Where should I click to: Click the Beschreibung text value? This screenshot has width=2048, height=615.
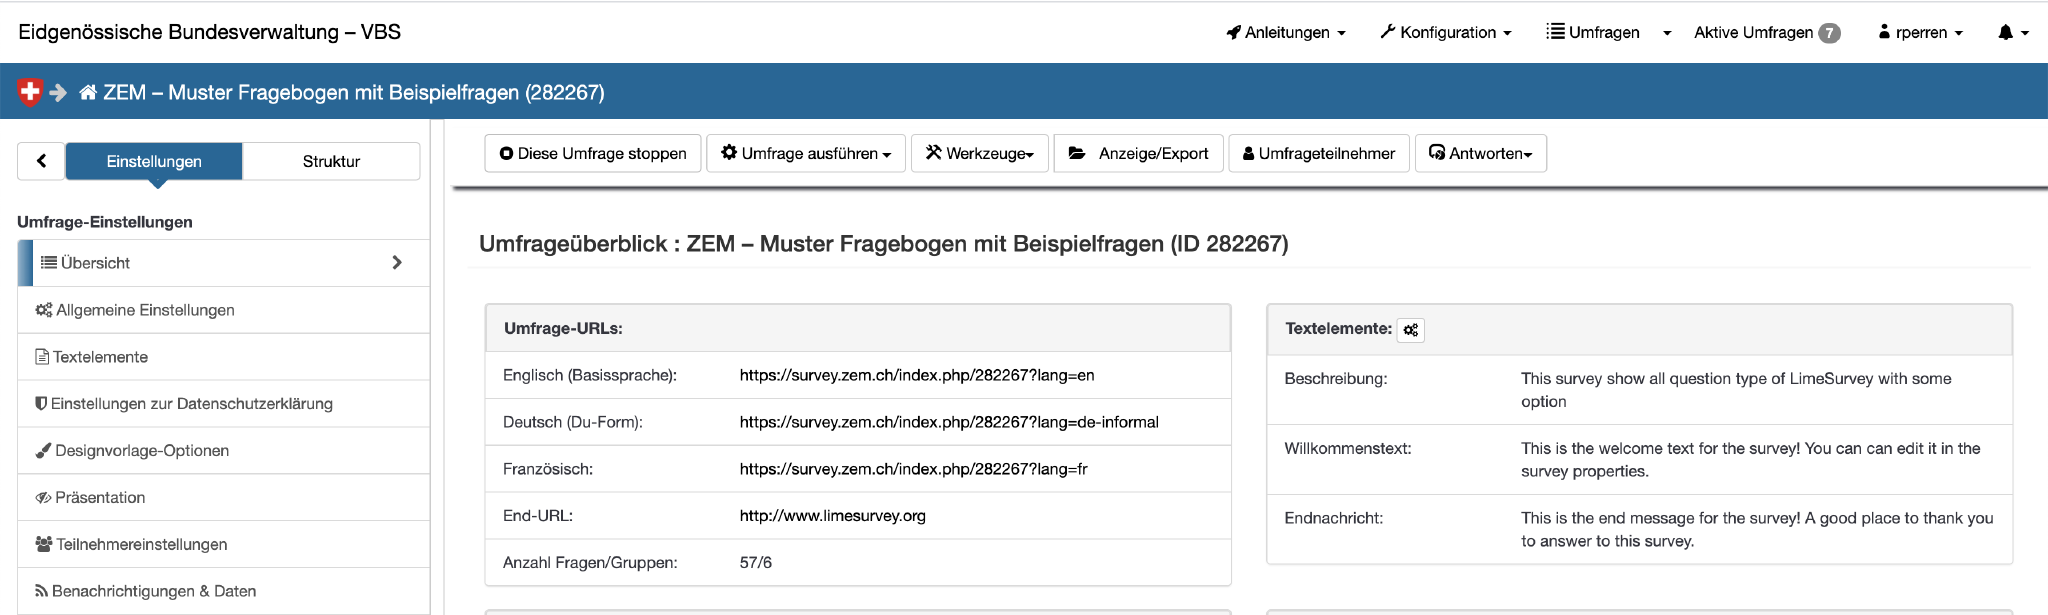pos(1736,390)
